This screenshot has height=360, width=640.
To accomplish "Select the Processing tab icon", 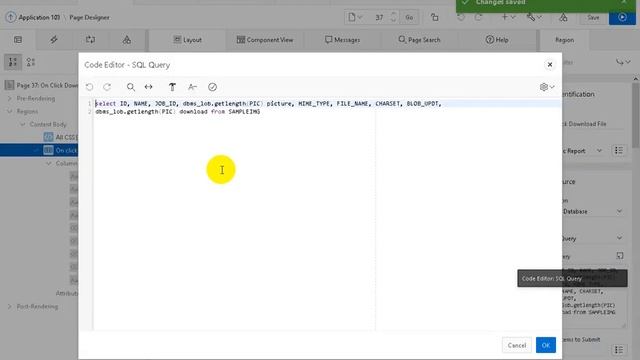I will coord(90,40).
